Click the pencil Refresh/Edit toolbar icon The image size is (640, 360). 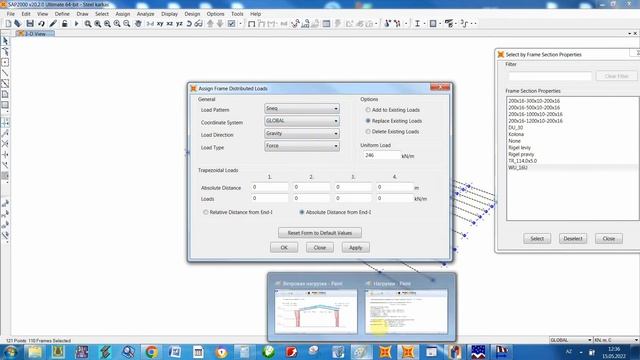point(53,24)
